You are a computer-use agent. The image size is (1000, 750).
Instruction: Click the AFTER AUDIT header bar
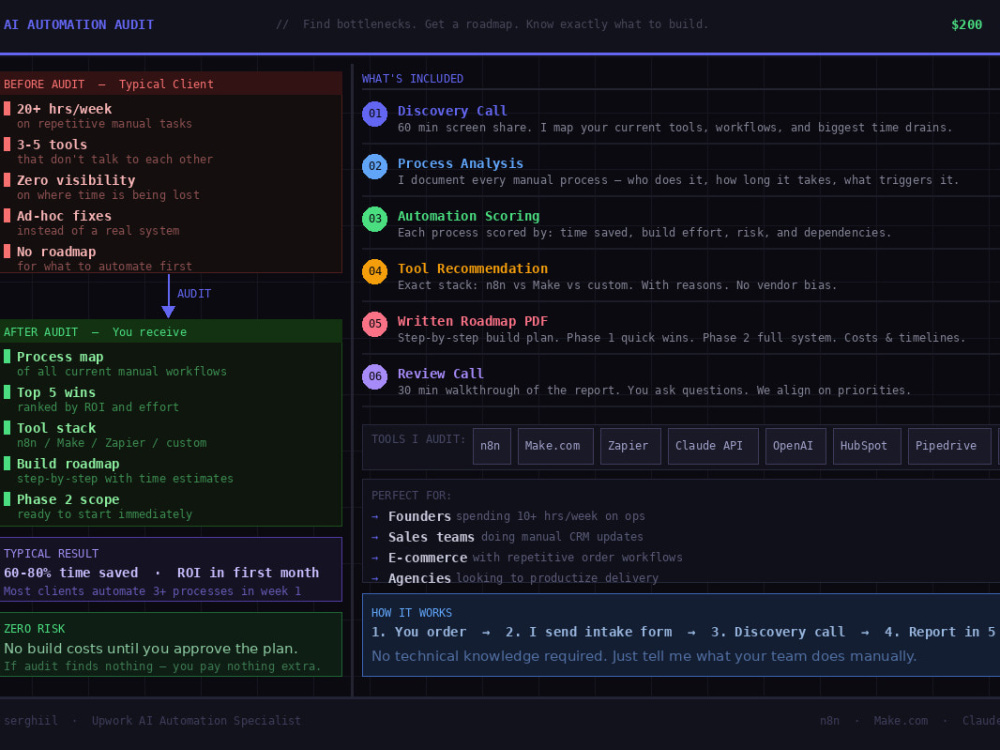pyautogui.click(x=171, y=332)
